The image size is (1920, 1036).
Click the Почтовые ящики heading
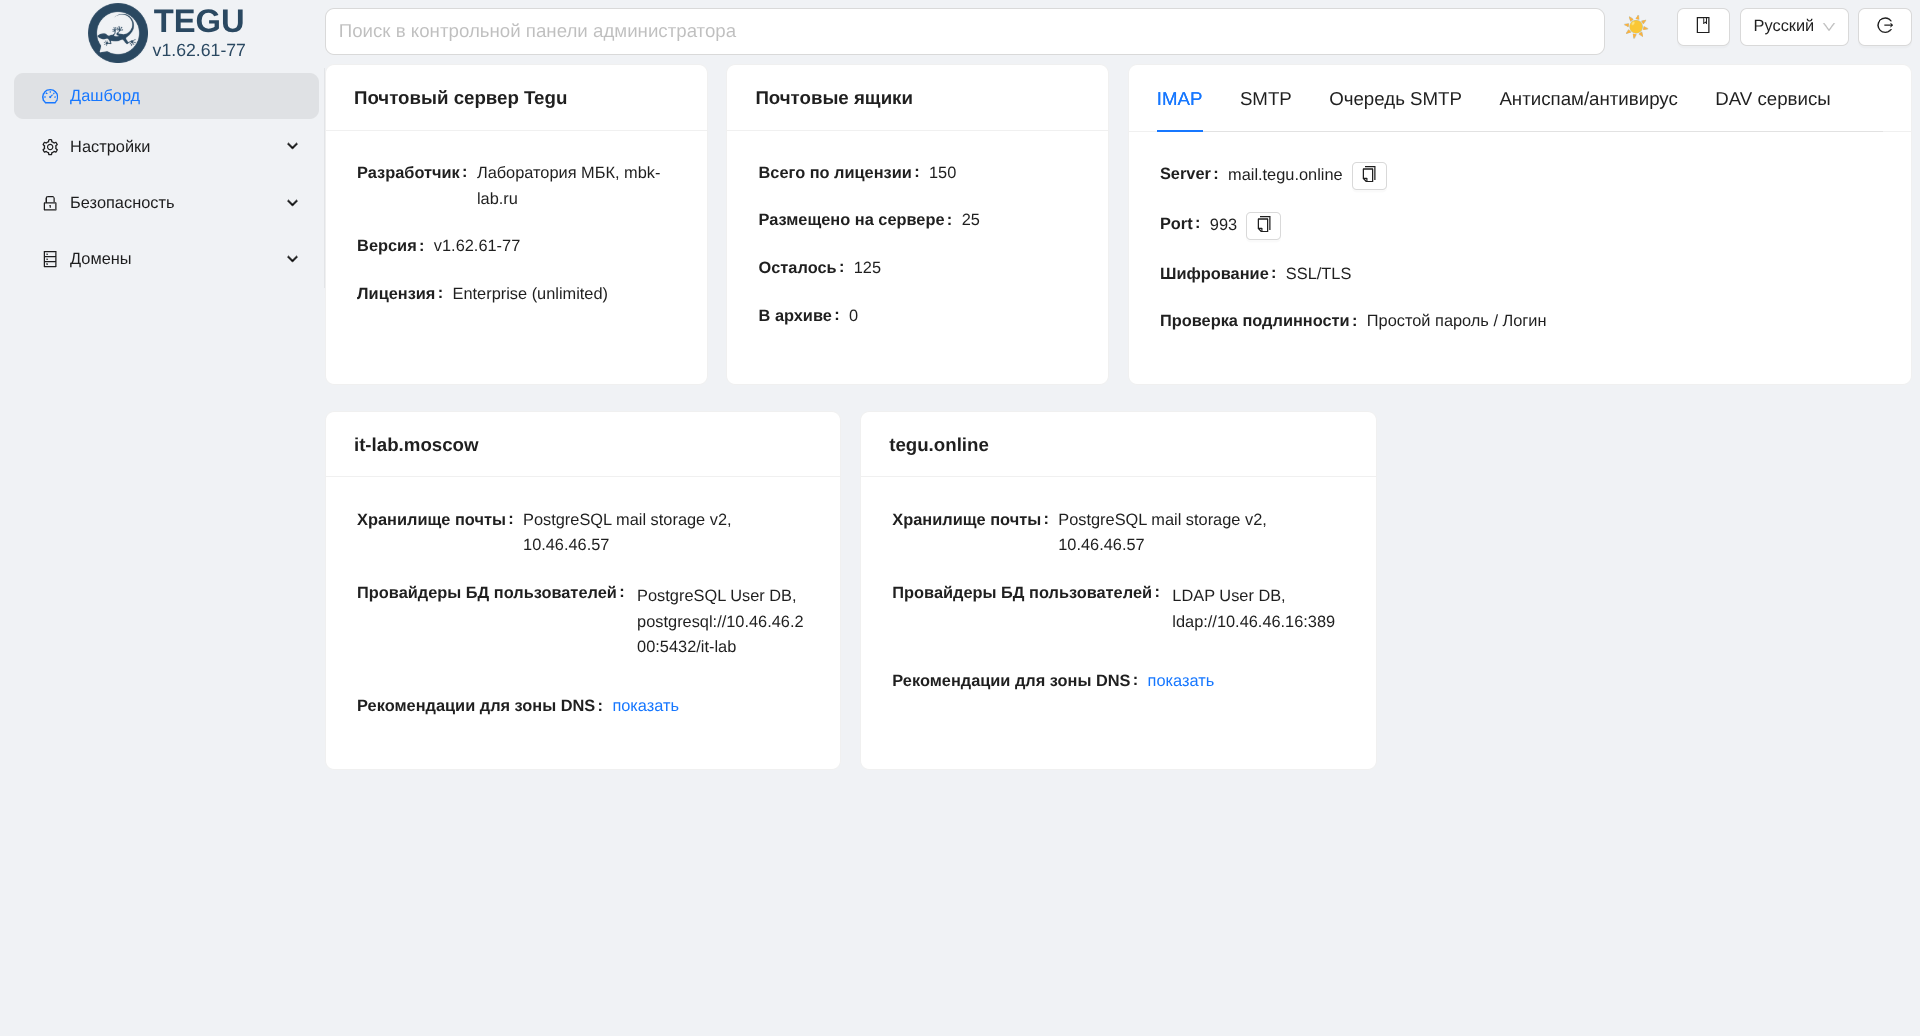pos(834,98)
